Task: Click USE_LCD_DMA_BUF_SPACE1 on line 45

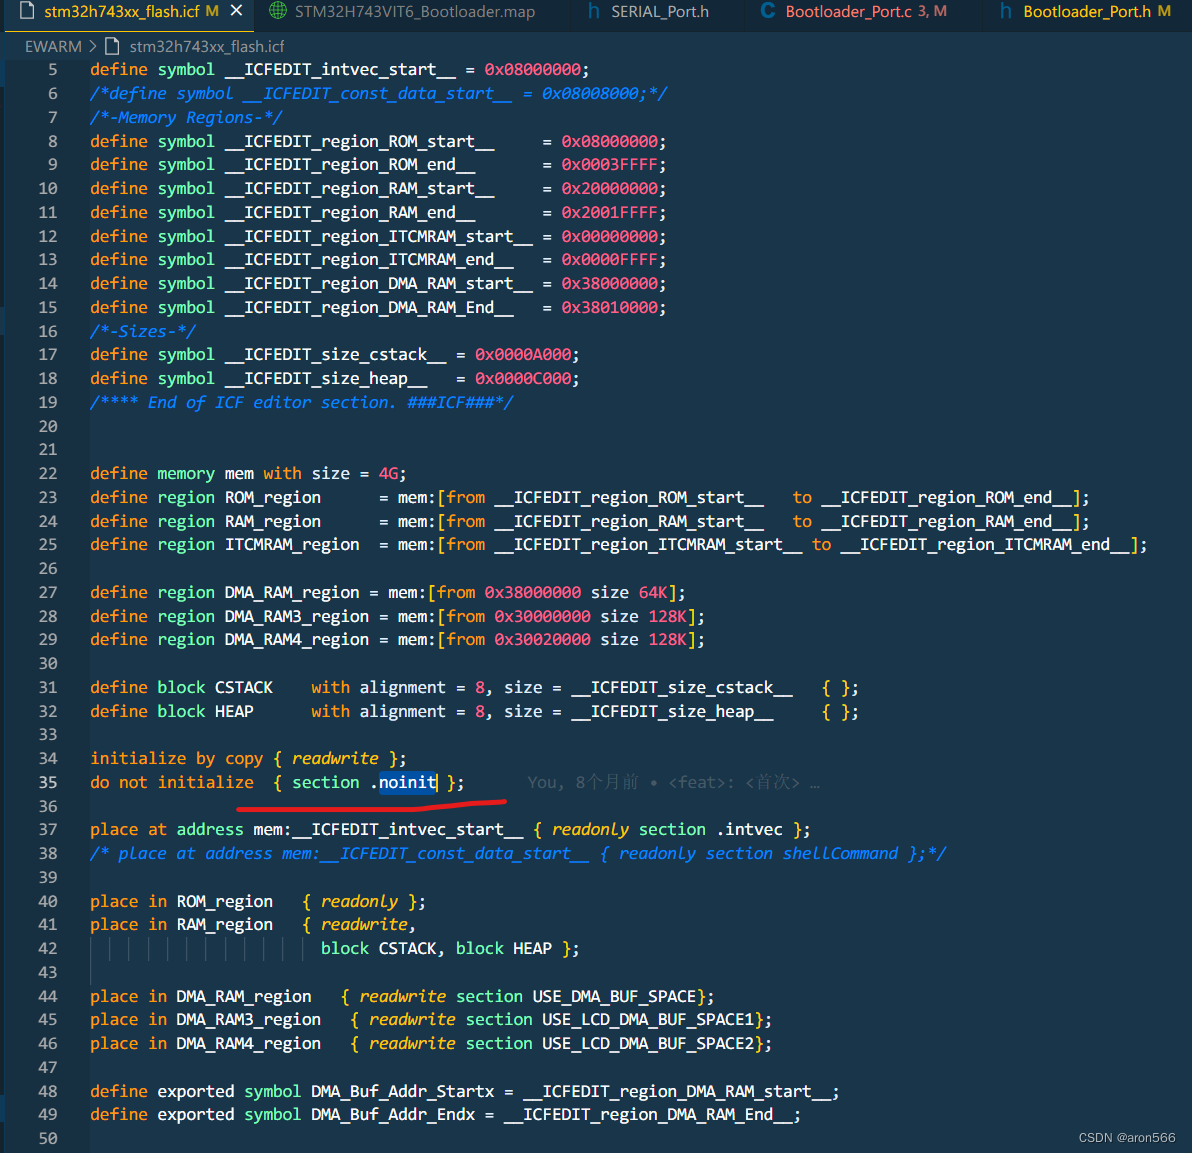Action: [x=648, y=1020]
